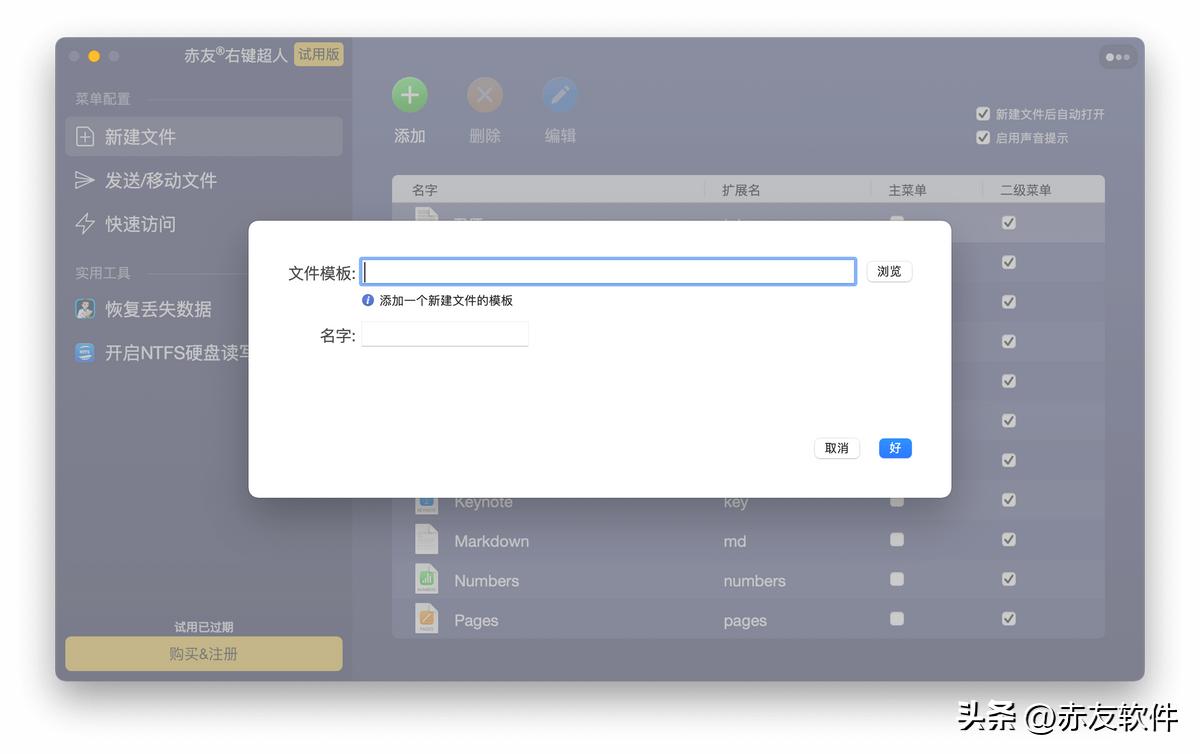Image resolution: width=1200 pixels, height=754 pixels.
Task: Confirm the dialog with the 好 button
Action: click(894, 448)
